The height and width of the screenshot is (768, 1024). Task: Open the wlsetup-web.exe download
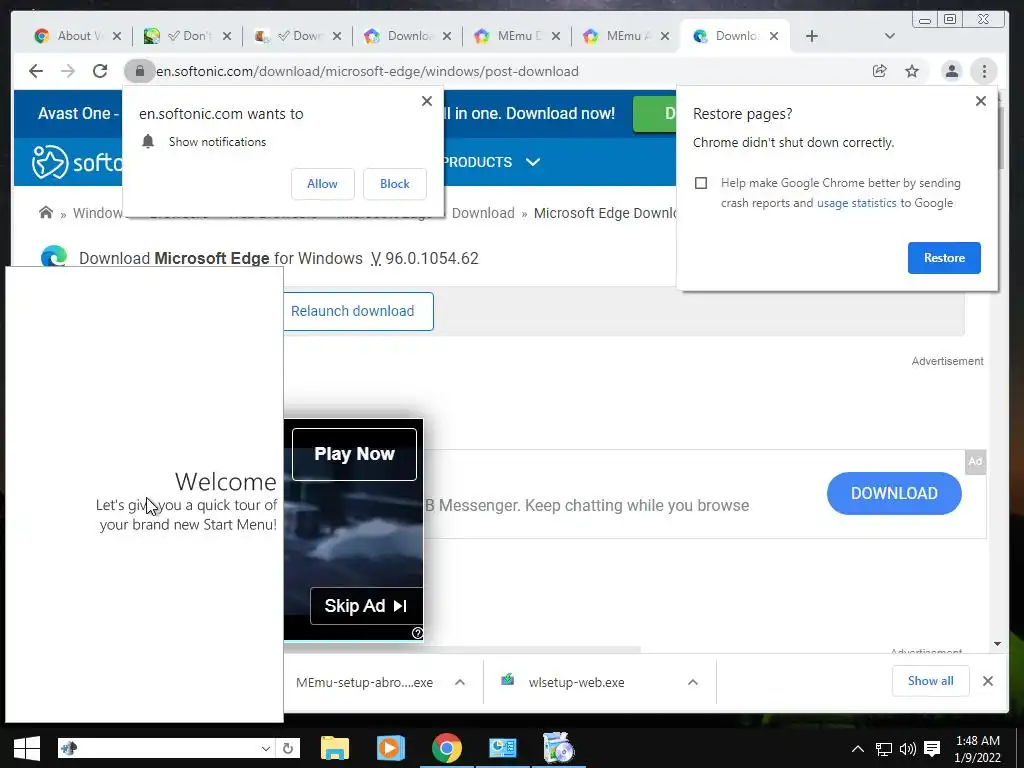pyautogui.click(x=577, y=682)
